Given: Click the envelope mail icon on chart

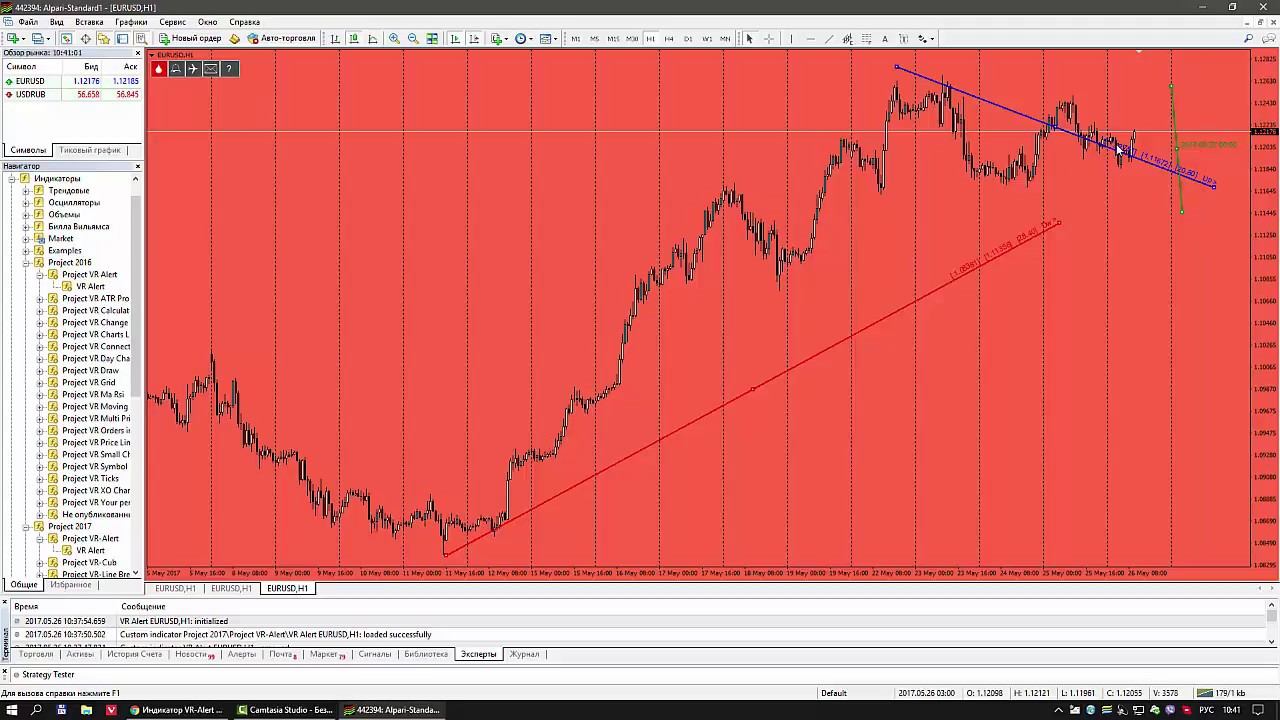Looking at the screenshot, I should pos(211,69).
